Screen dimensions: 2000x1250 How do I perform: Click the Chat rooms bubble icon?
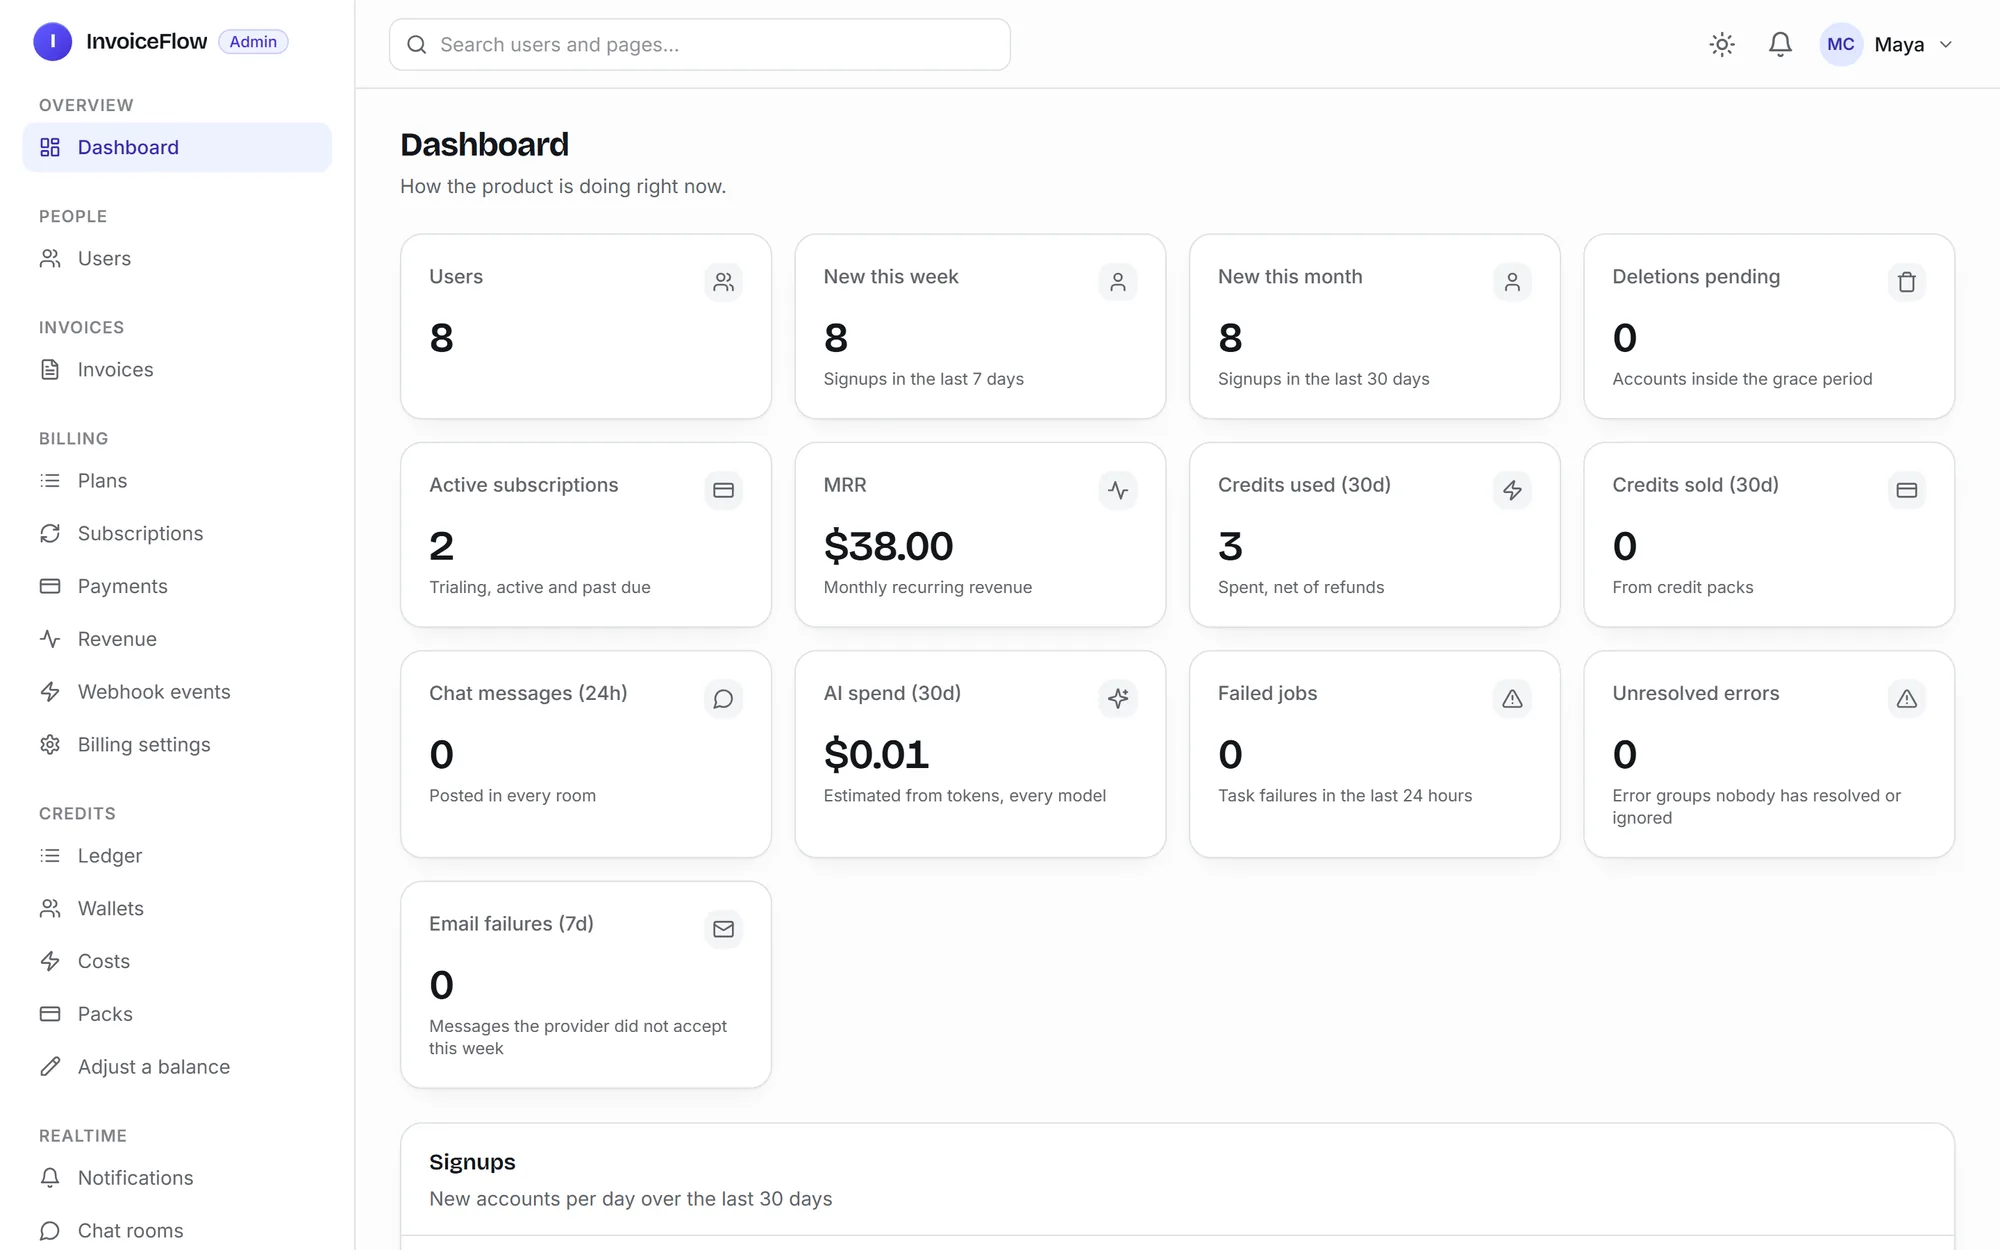point(50,1231)
